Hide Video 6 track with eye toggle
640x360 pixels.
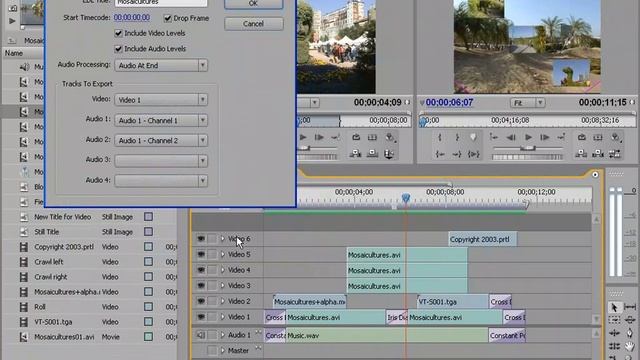pyautogui.click(x=201, y=239)
